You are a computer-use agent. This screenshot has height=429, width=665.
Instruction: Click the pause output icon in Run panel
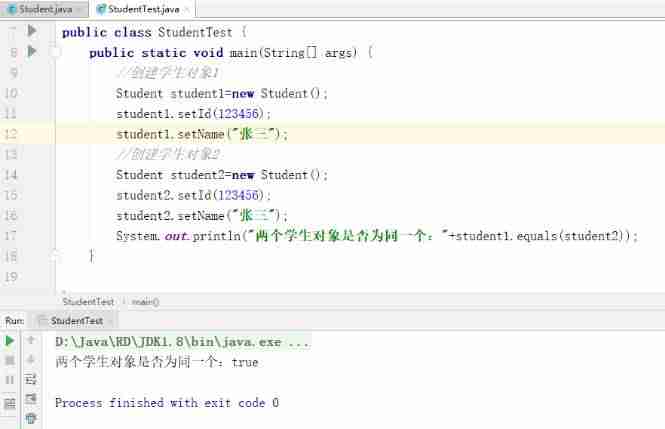click(x=9, y=380)
